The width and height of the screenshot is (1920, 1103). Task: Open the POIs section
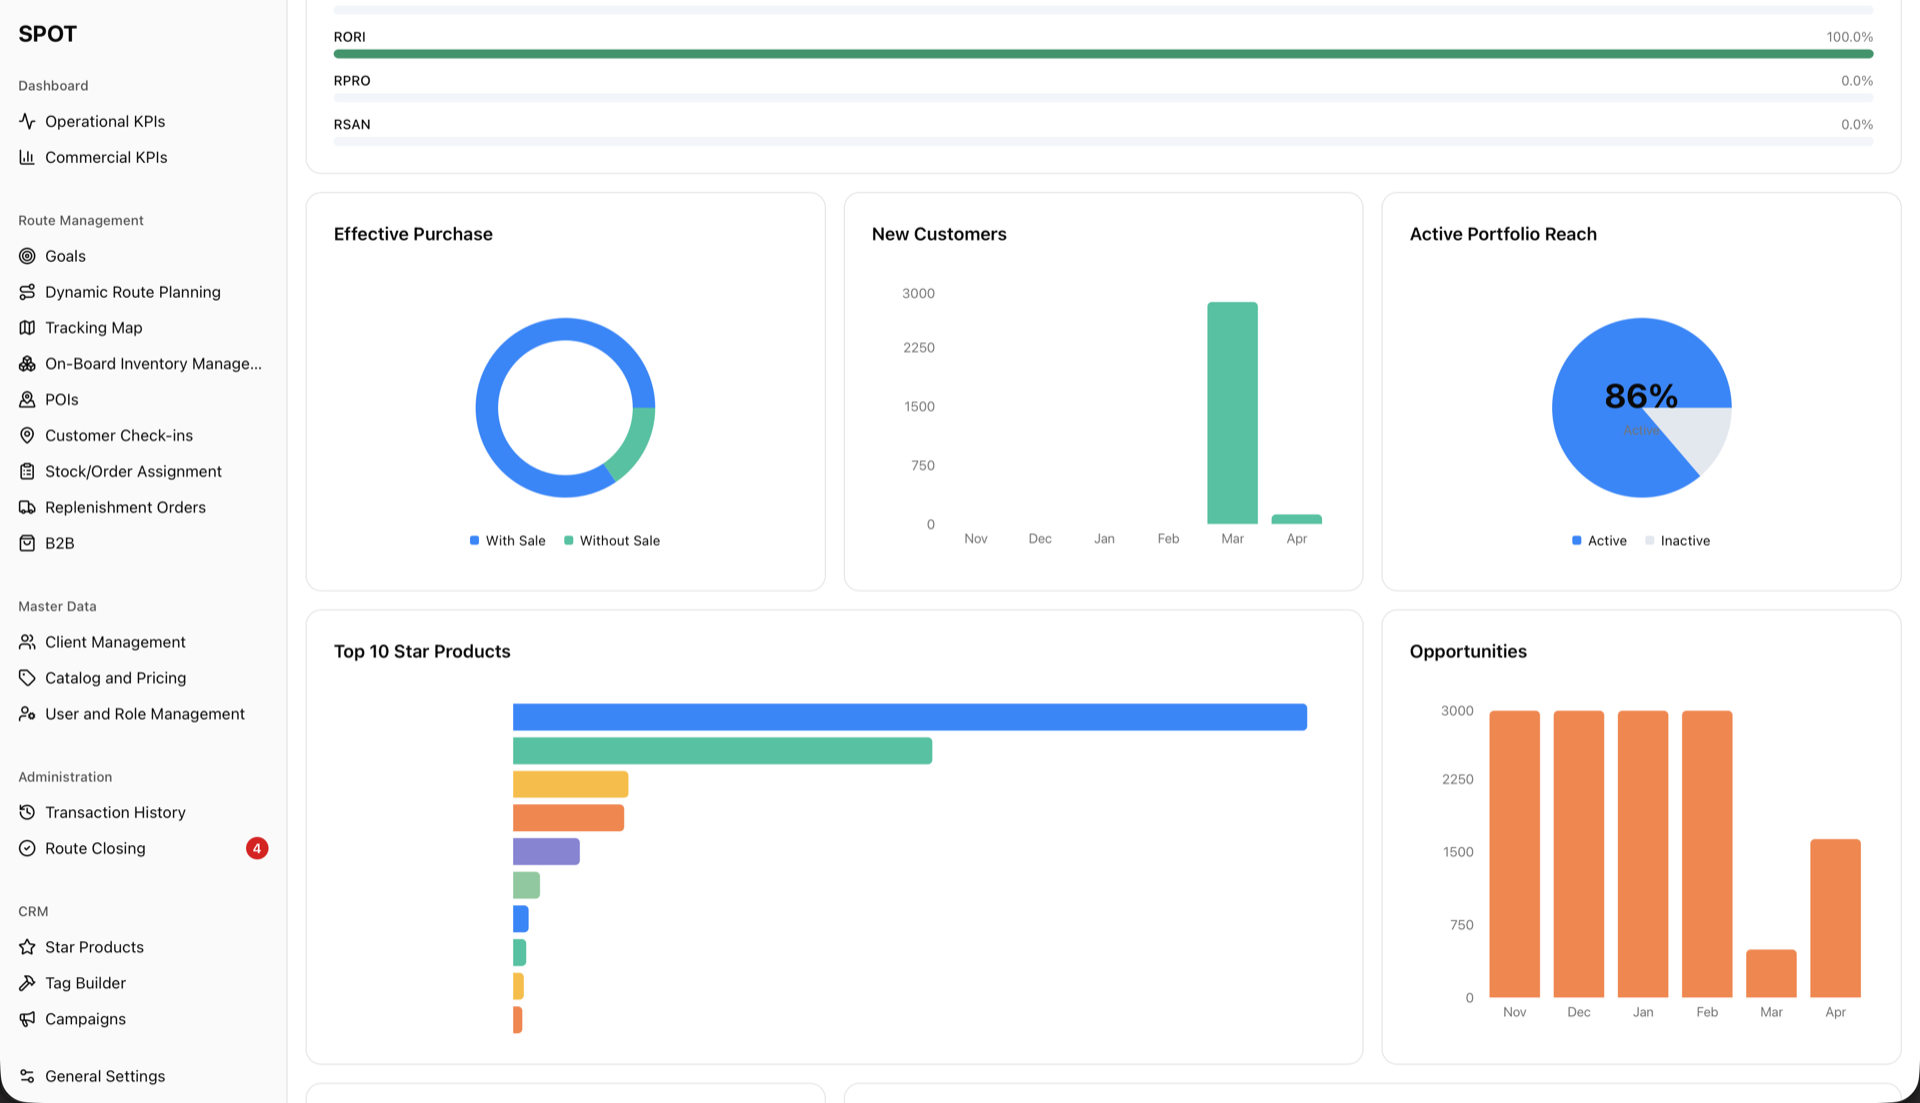62,400
